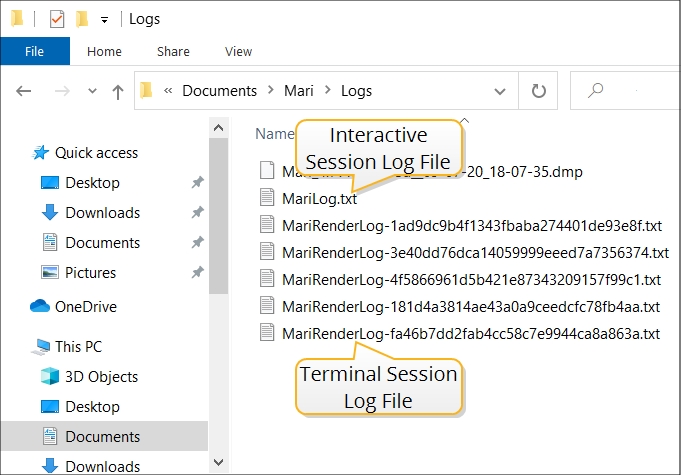Click the Up directory arrow

point(117,91)
